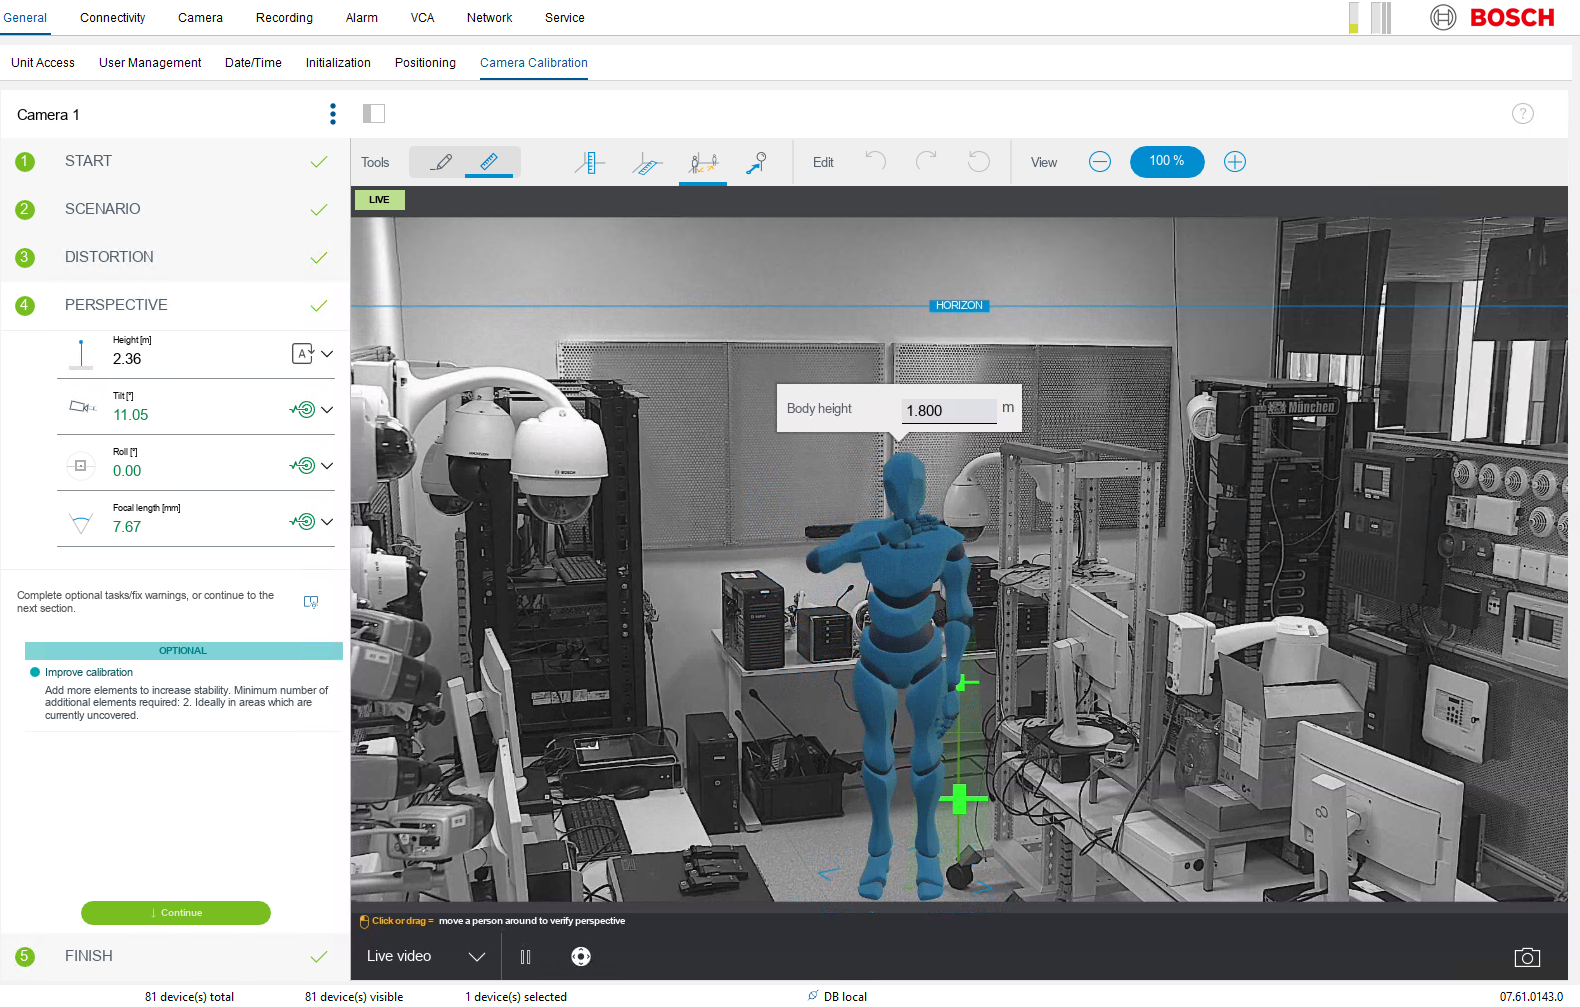Image resolution: width=1580 pixels, height=1007 pixels.
Task: Pause the live video playback
Action: (x=525, y=957)
